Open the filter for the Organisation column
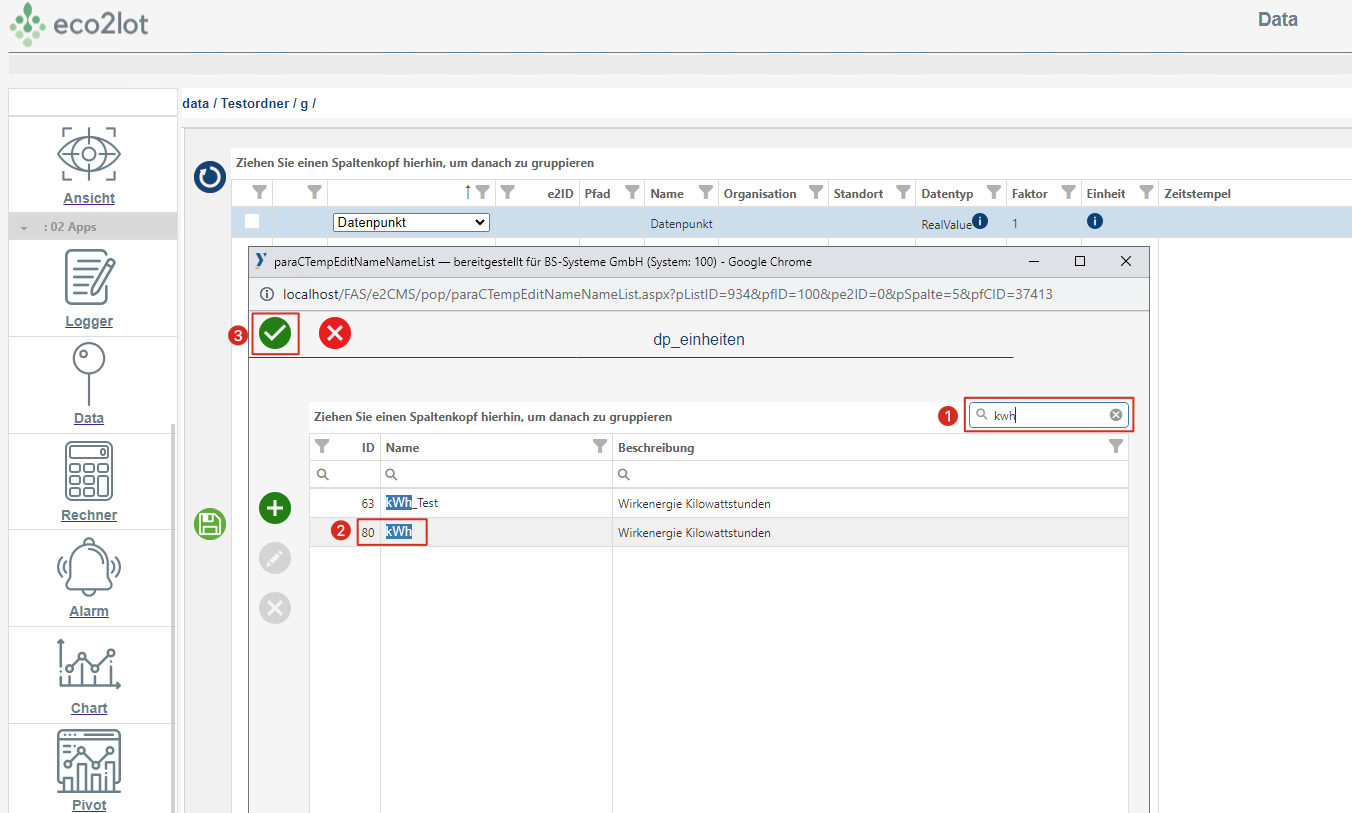The width and height of the screenshot is (1352, 813). coord(816,193)
